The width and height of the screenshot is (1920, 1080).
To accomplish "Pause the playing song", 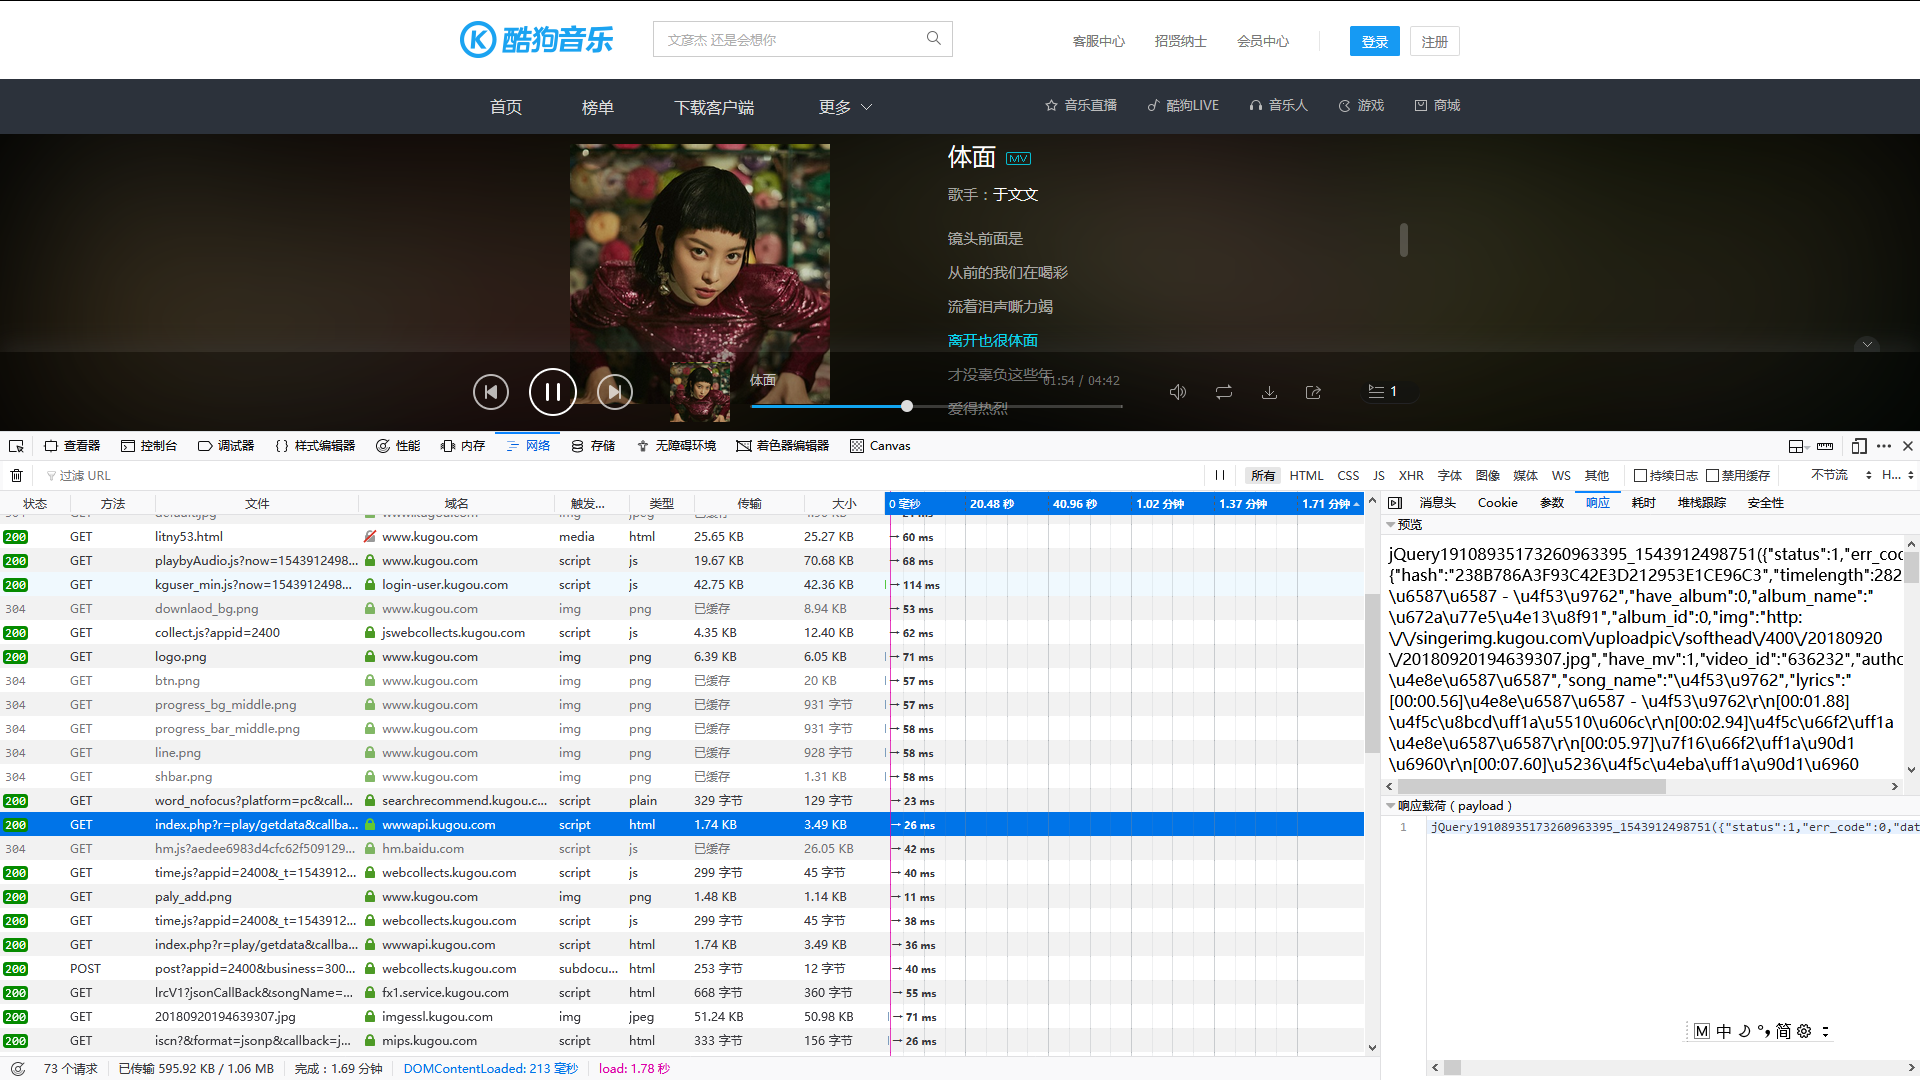I will coord(553,392).
